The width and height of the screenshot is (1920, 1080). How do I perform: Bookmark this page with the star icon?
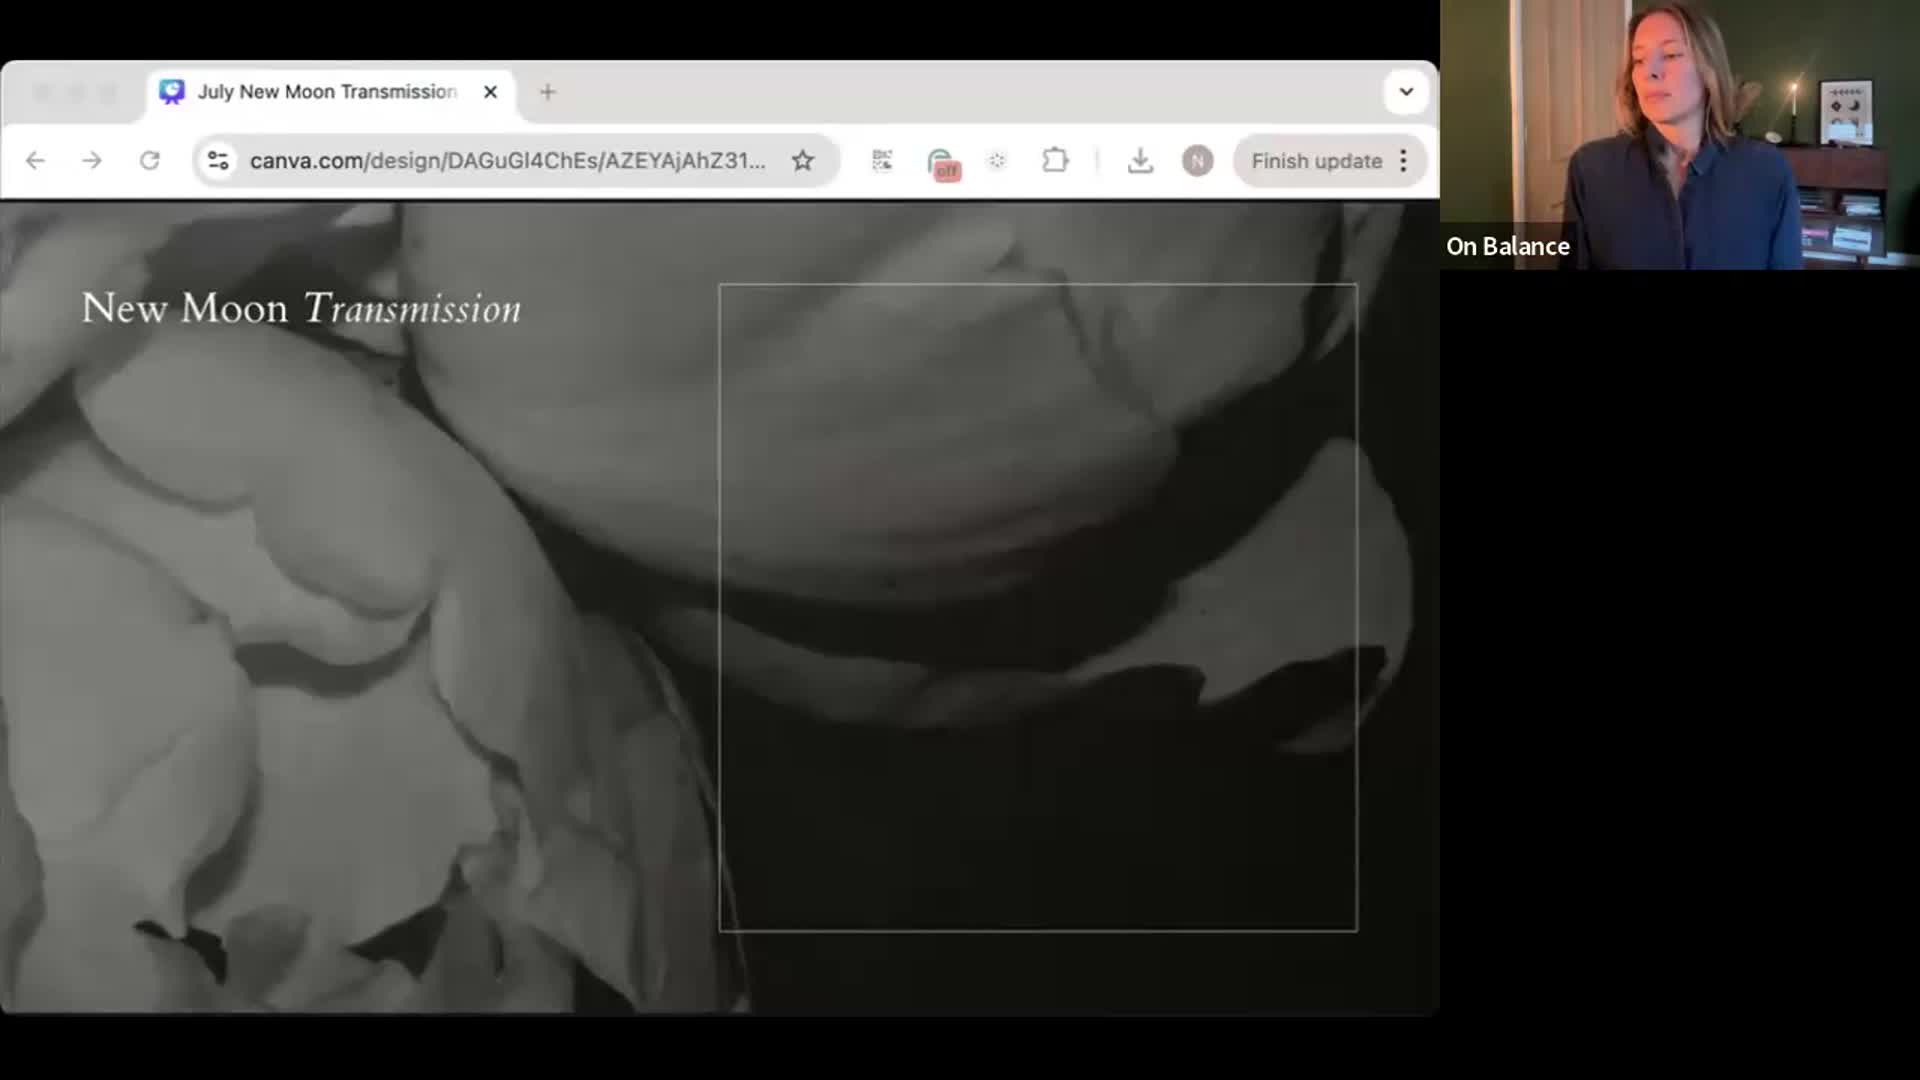click(x=802, y=161)
